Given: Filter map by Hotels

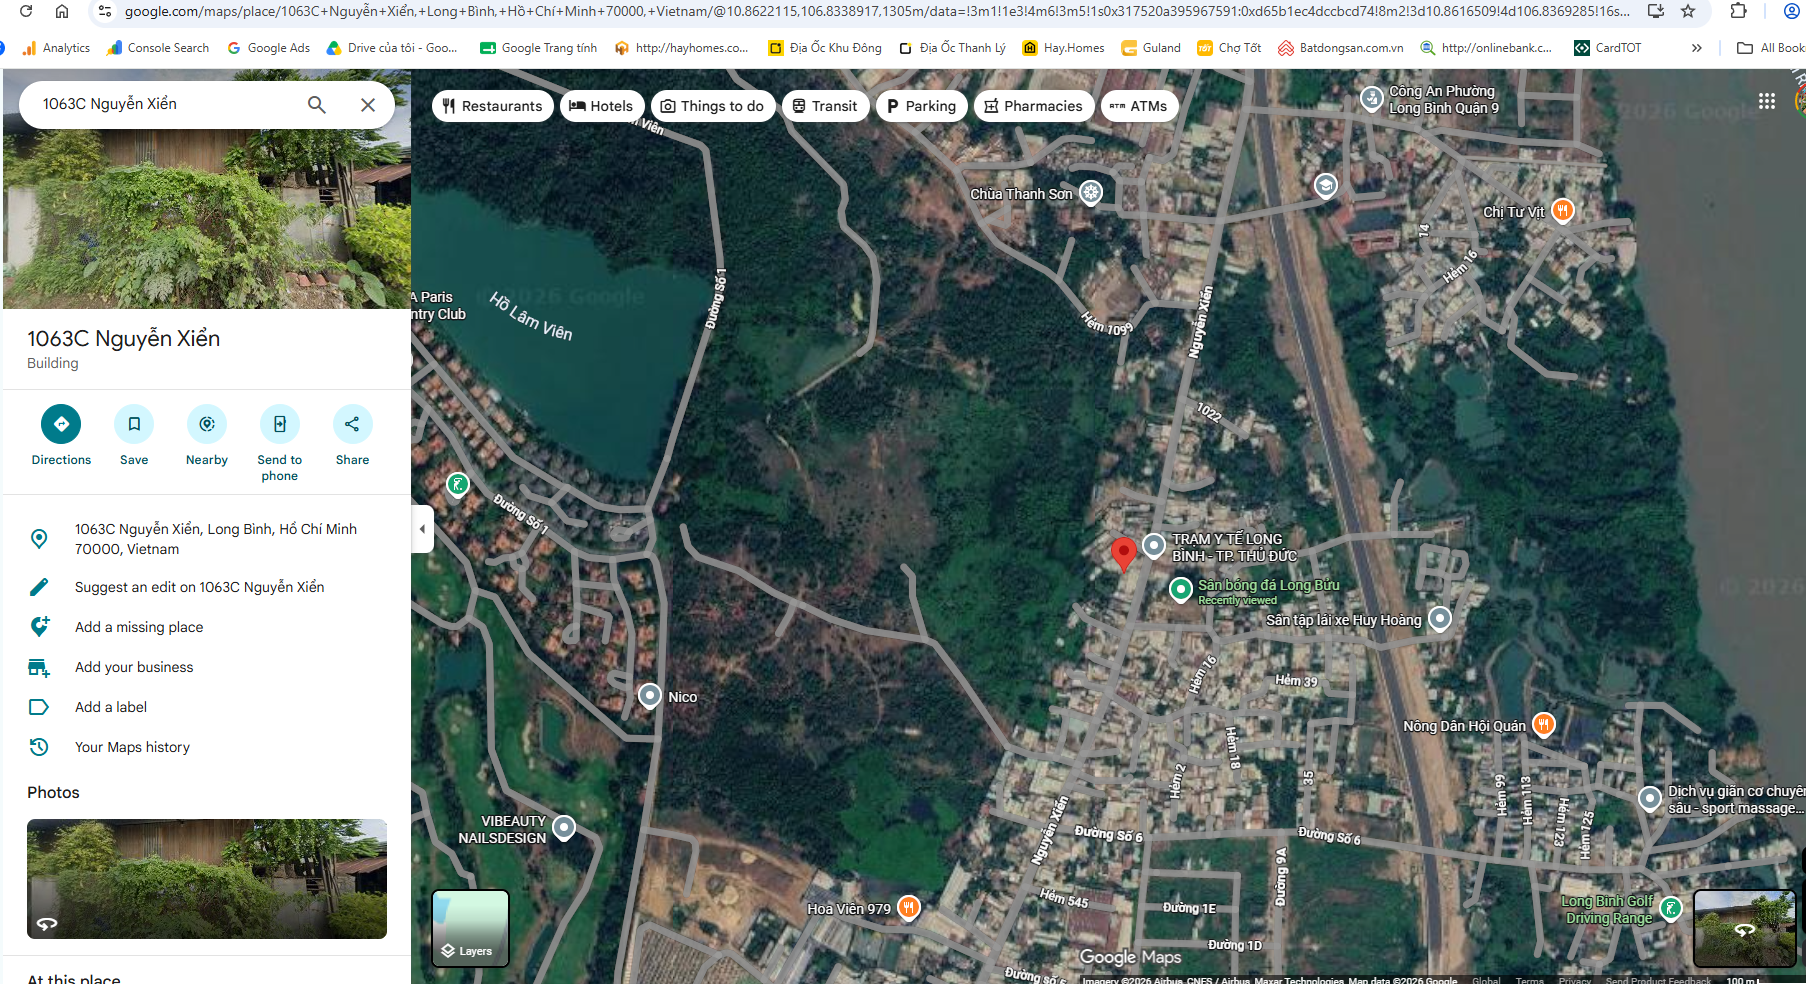Looking at the screenshot, I should 601,106.
